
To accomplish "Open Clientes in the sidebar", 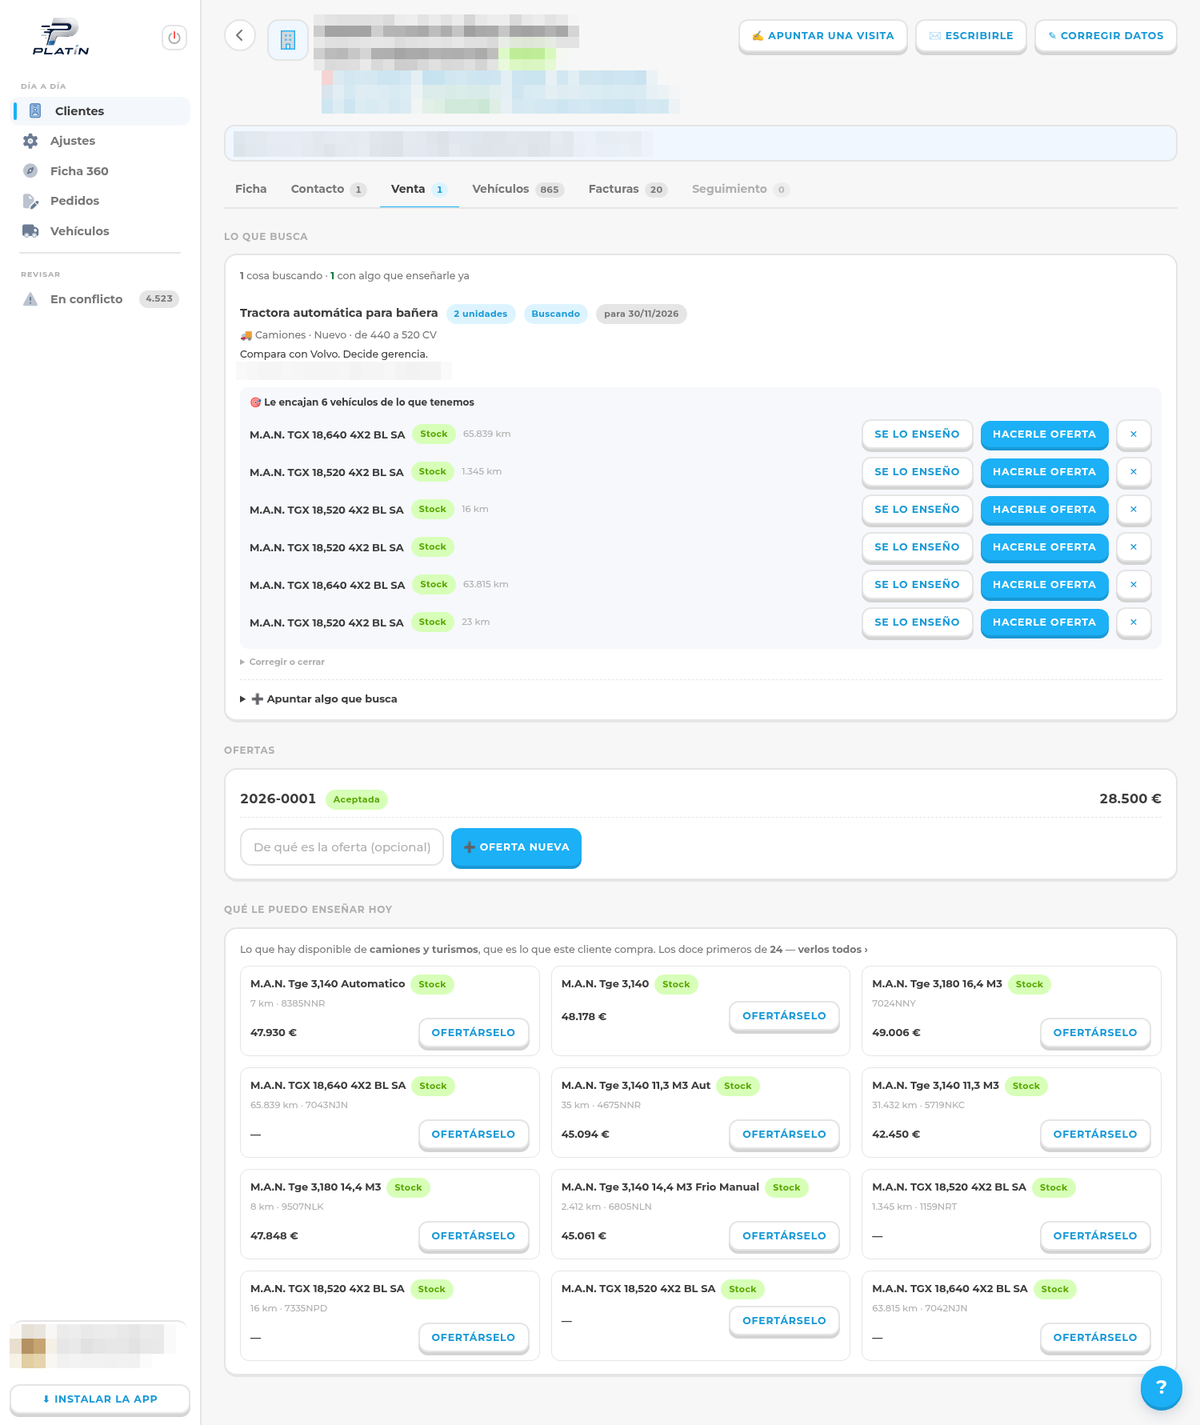I will [x=101, y=111].
